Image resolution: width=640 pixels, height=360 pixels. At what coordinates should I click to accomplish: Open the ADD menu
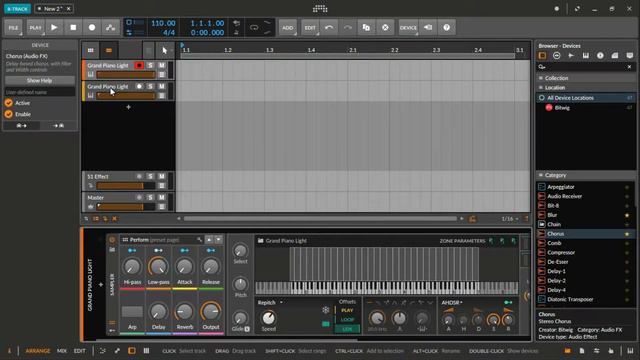[x=287, y=27]
